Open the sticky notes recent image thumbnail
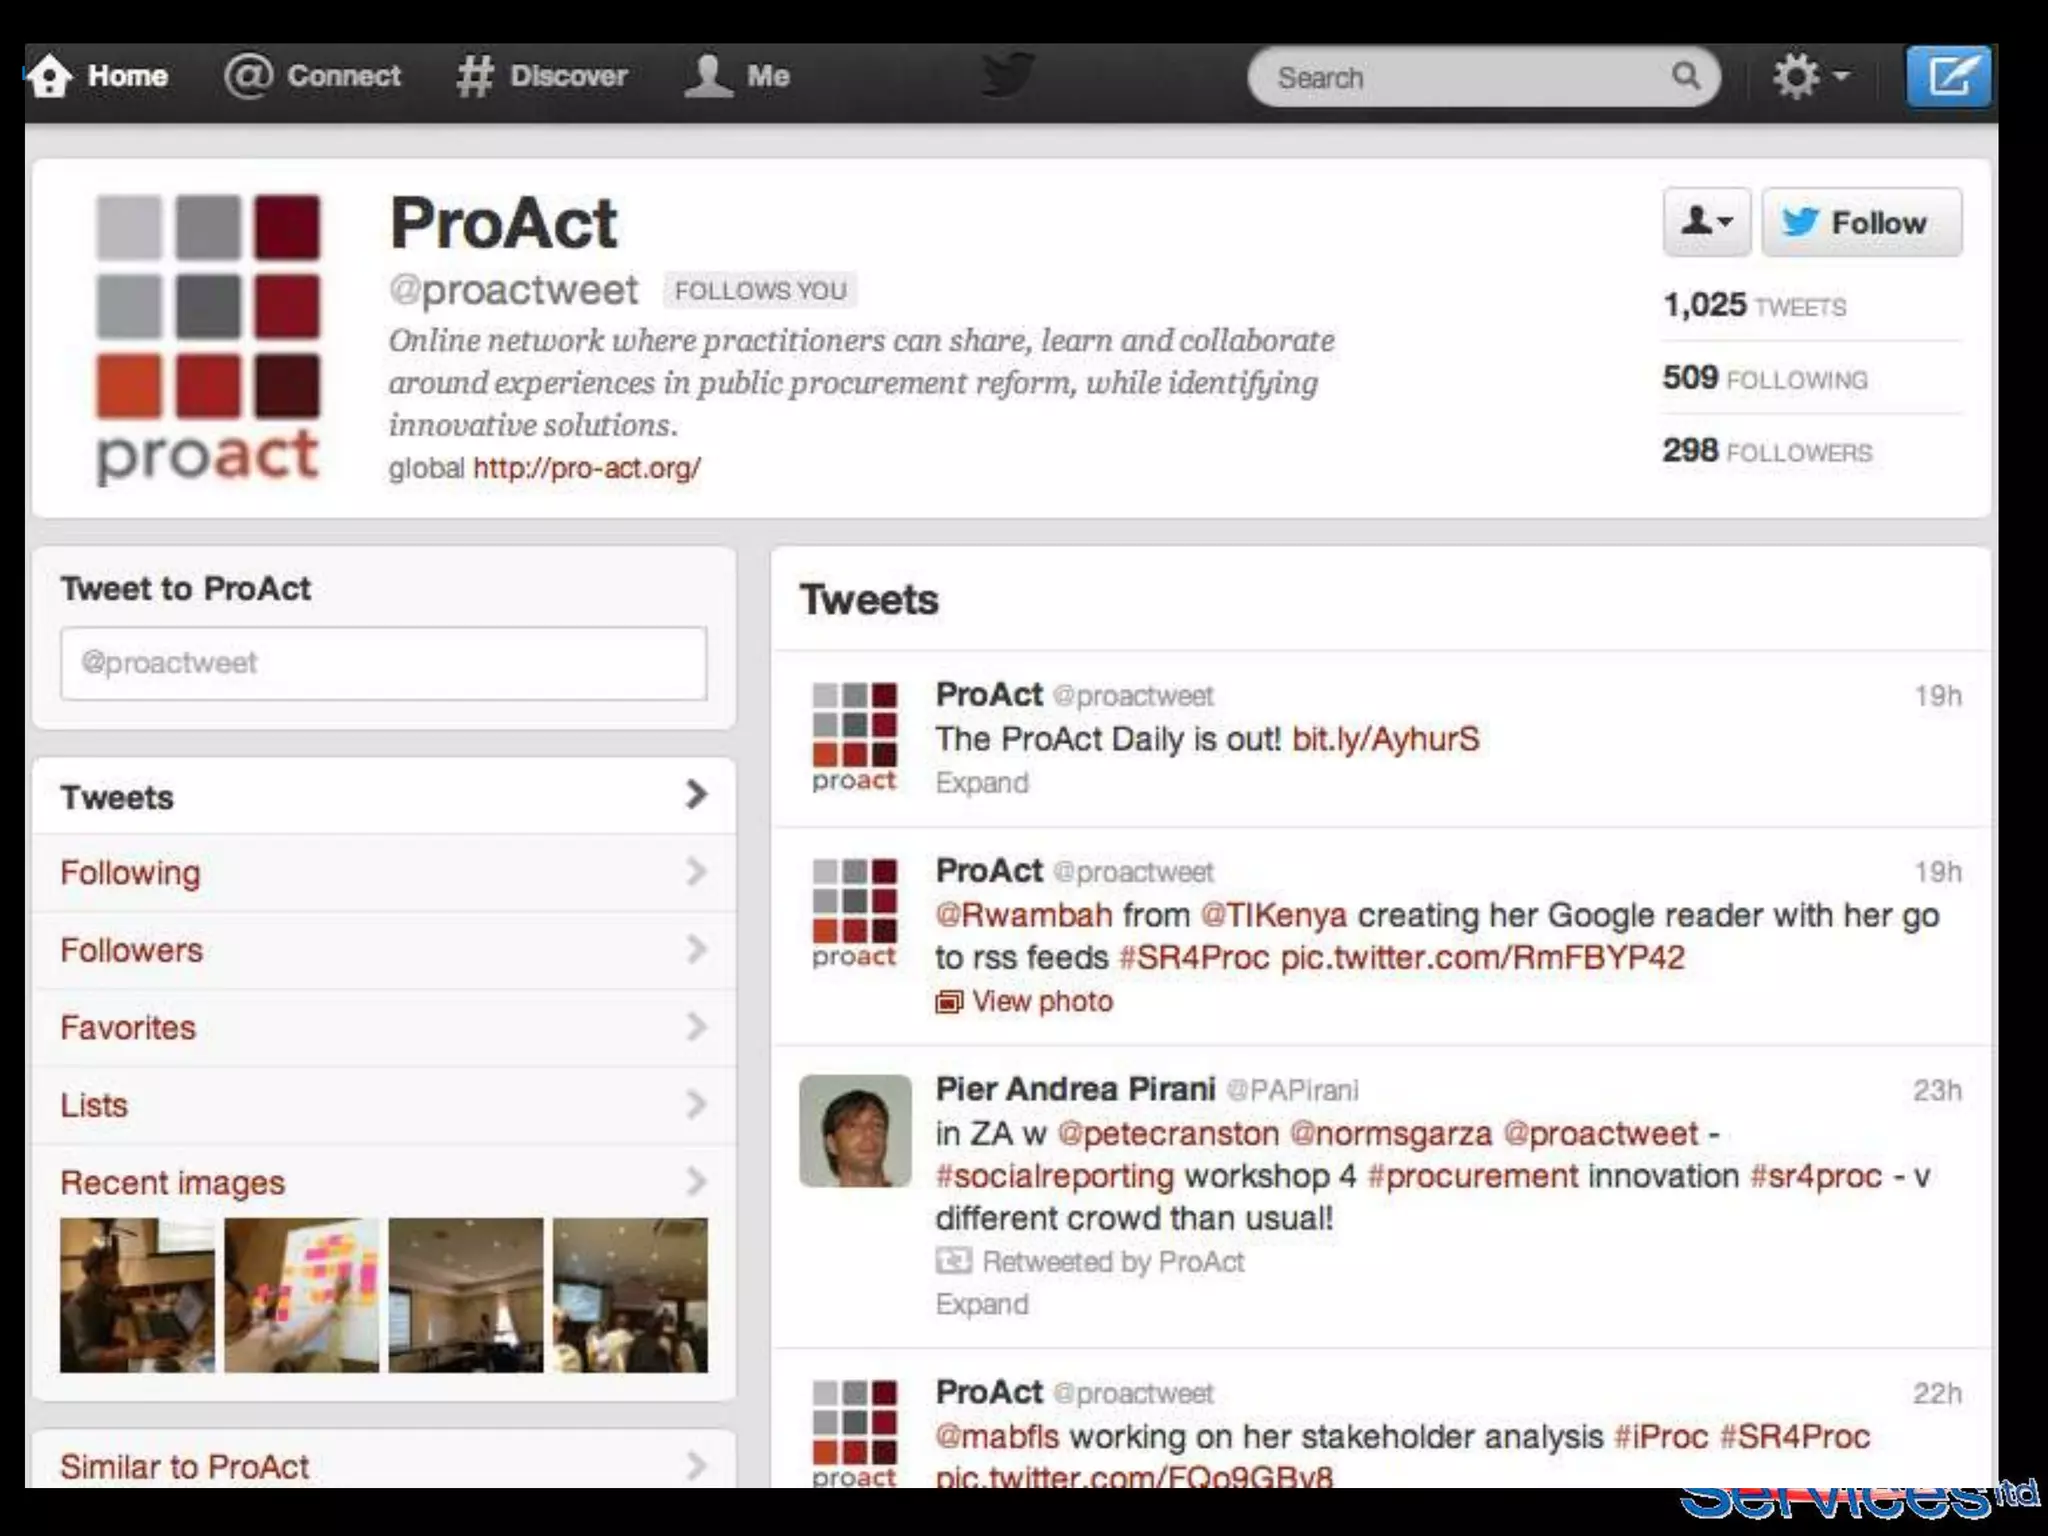This screenshot has height=1536, width=2048. 301,1294
